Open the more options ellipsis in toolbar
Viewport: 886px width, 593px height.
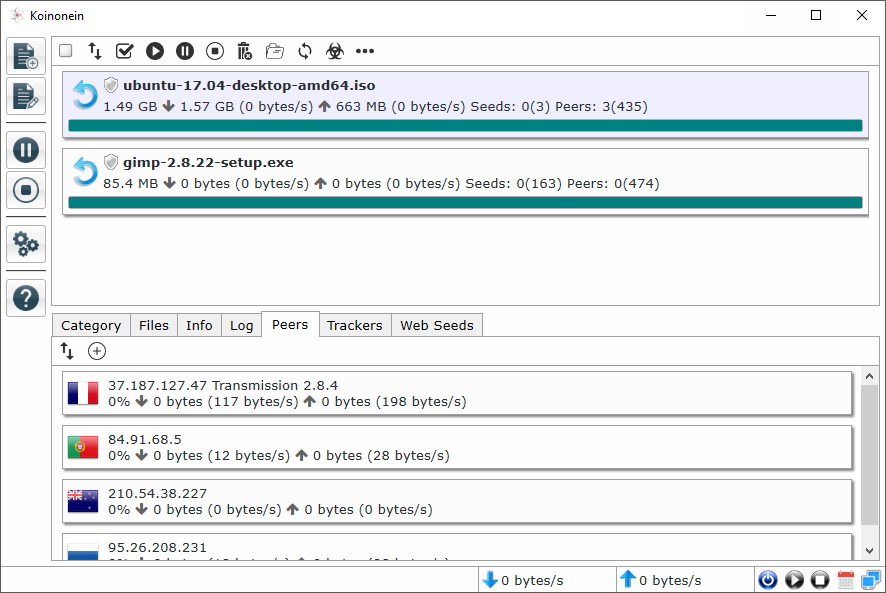click(x=365, y=51)
